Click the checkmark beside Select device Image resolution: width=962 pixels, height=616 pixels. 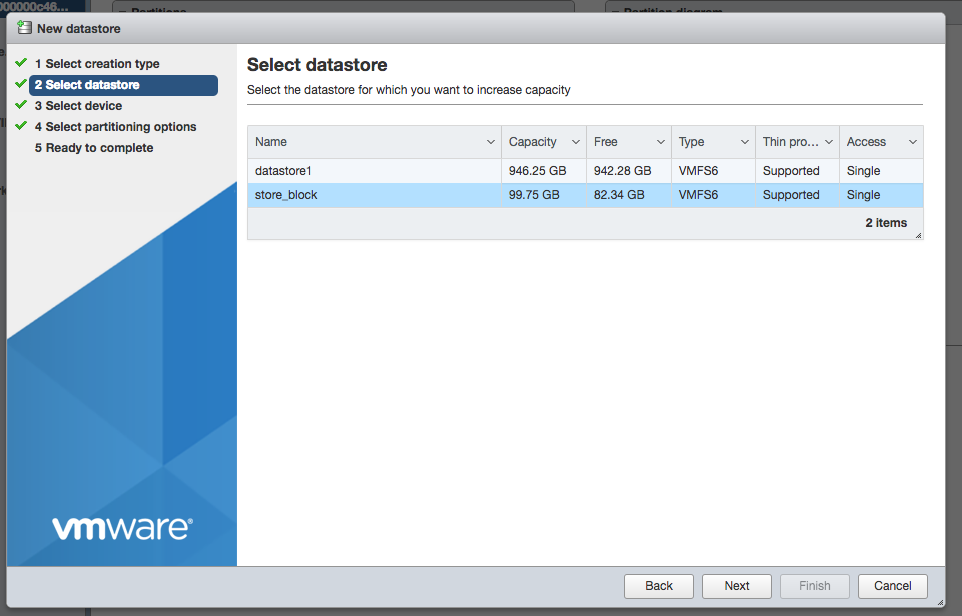[21, 105]
